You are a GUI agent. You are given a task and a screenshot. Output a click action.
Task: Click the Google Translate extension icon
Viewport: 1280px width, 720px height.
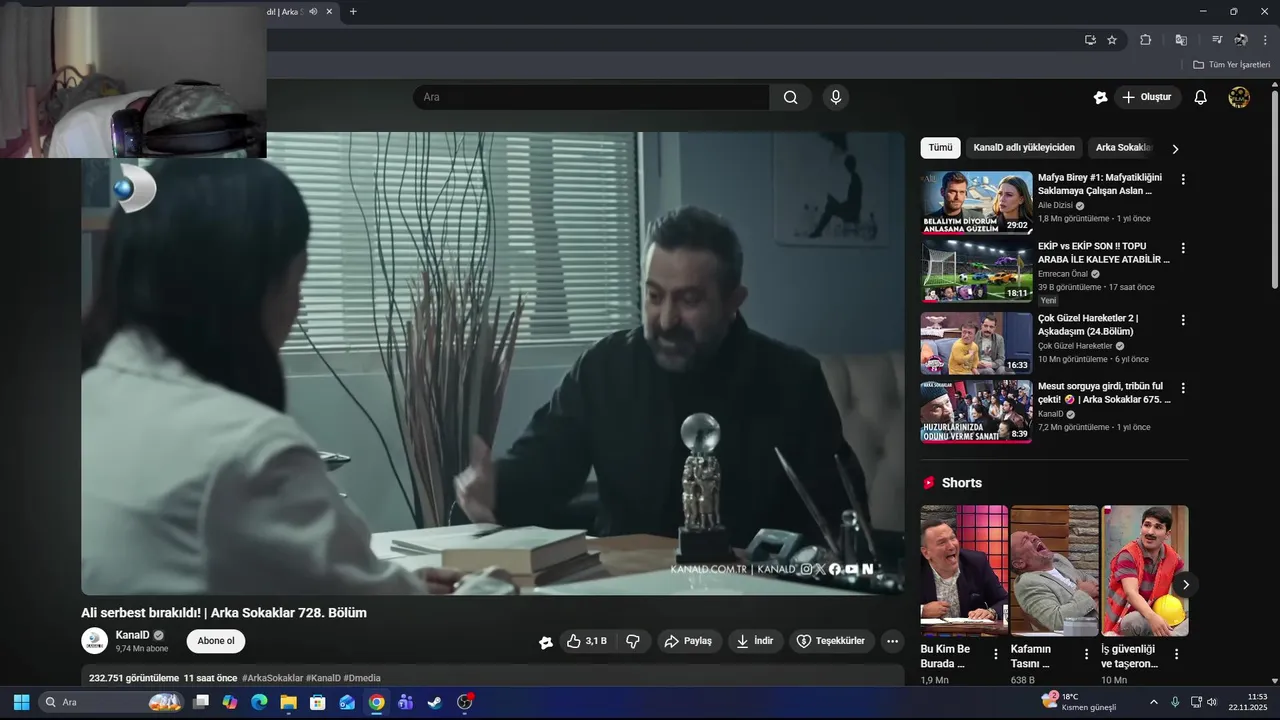coord(1181,40)
